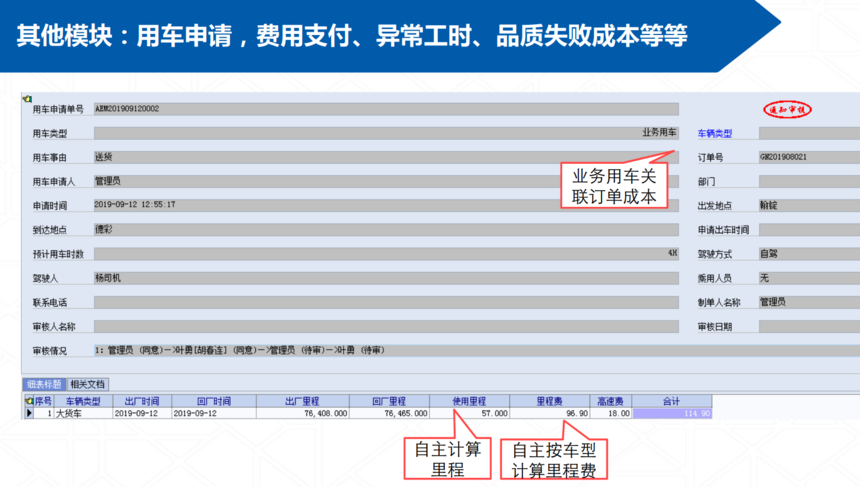
Task: Click the 76,465.000 mileage cell
Action: coord(389,414)
